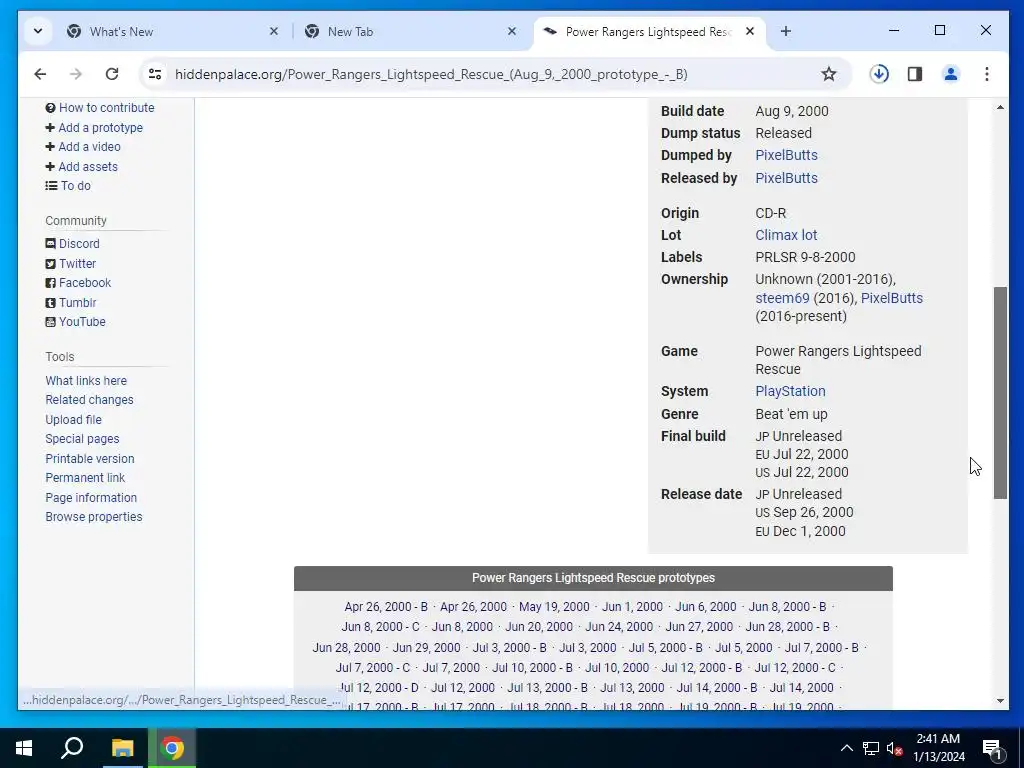This screenshot has width=1024, height=768.
Task: Close the New Tab tab
Action: point(512,31)
